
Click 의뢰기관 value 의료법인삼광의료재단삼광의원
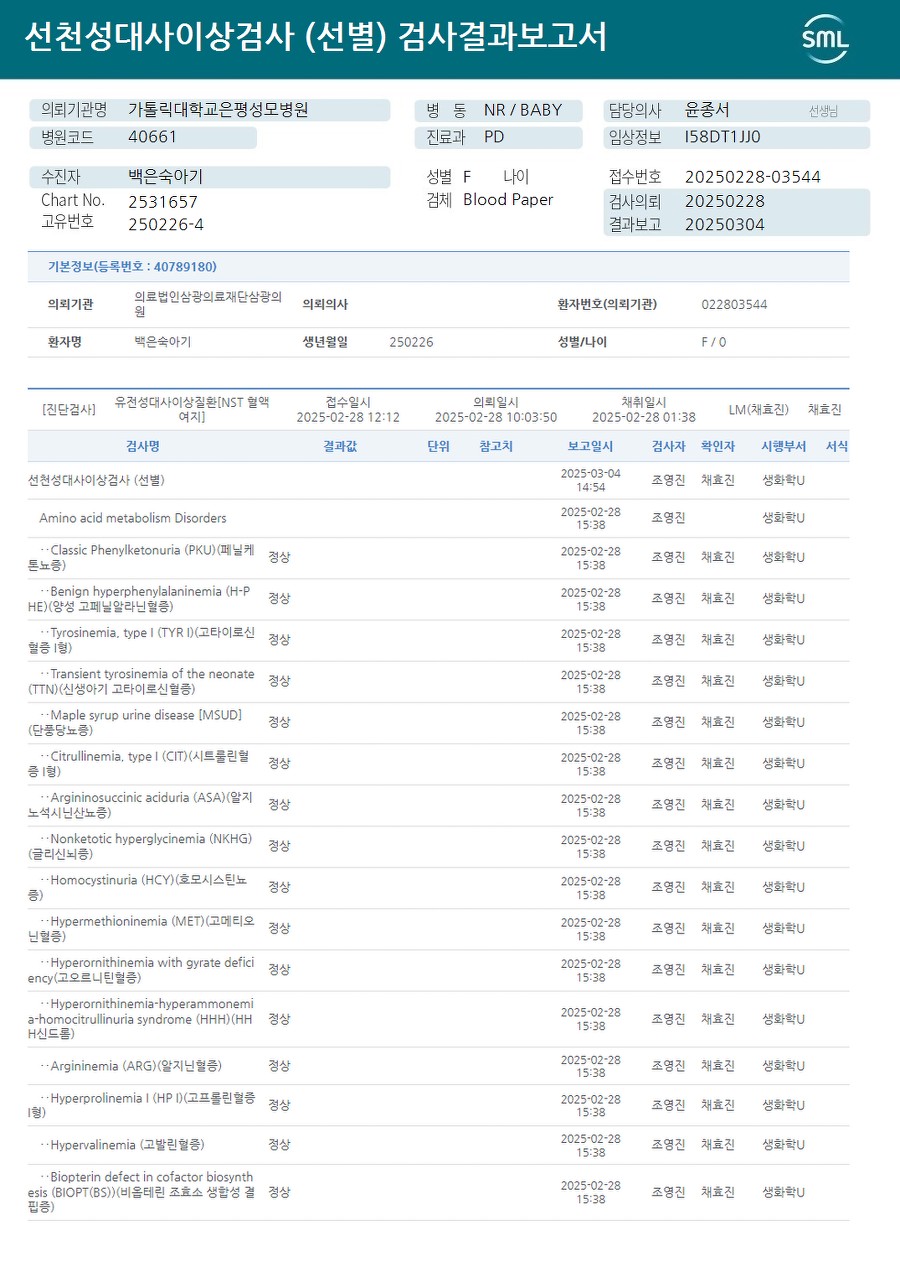[x=208, y=304]
